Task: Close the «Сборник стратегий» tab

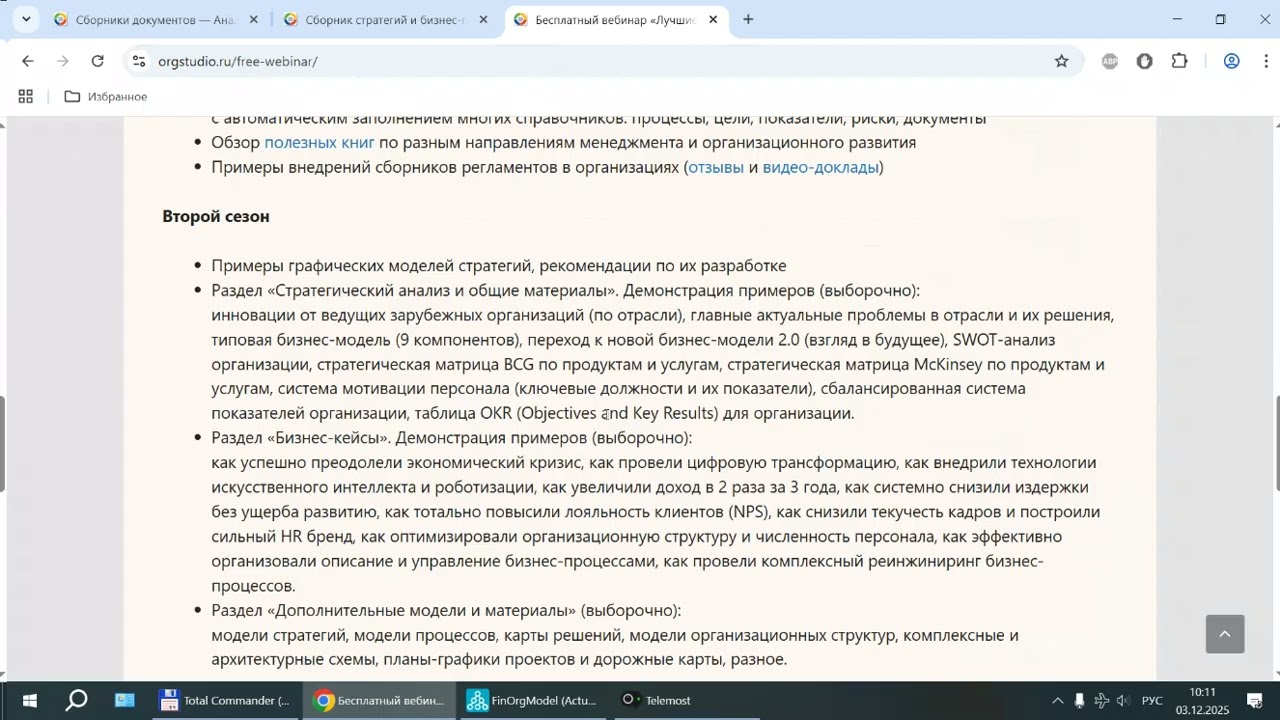Action: (483, 19)
